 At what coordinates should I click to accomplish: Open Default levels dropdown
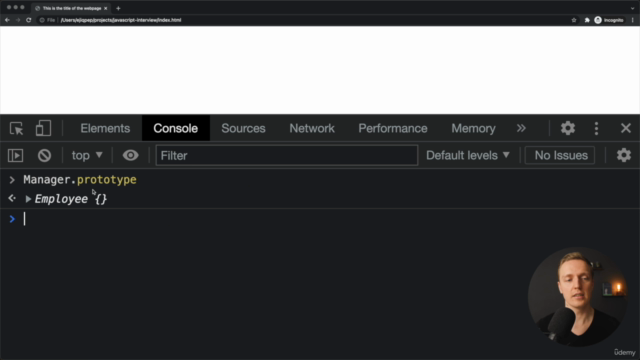coord(468,156)
